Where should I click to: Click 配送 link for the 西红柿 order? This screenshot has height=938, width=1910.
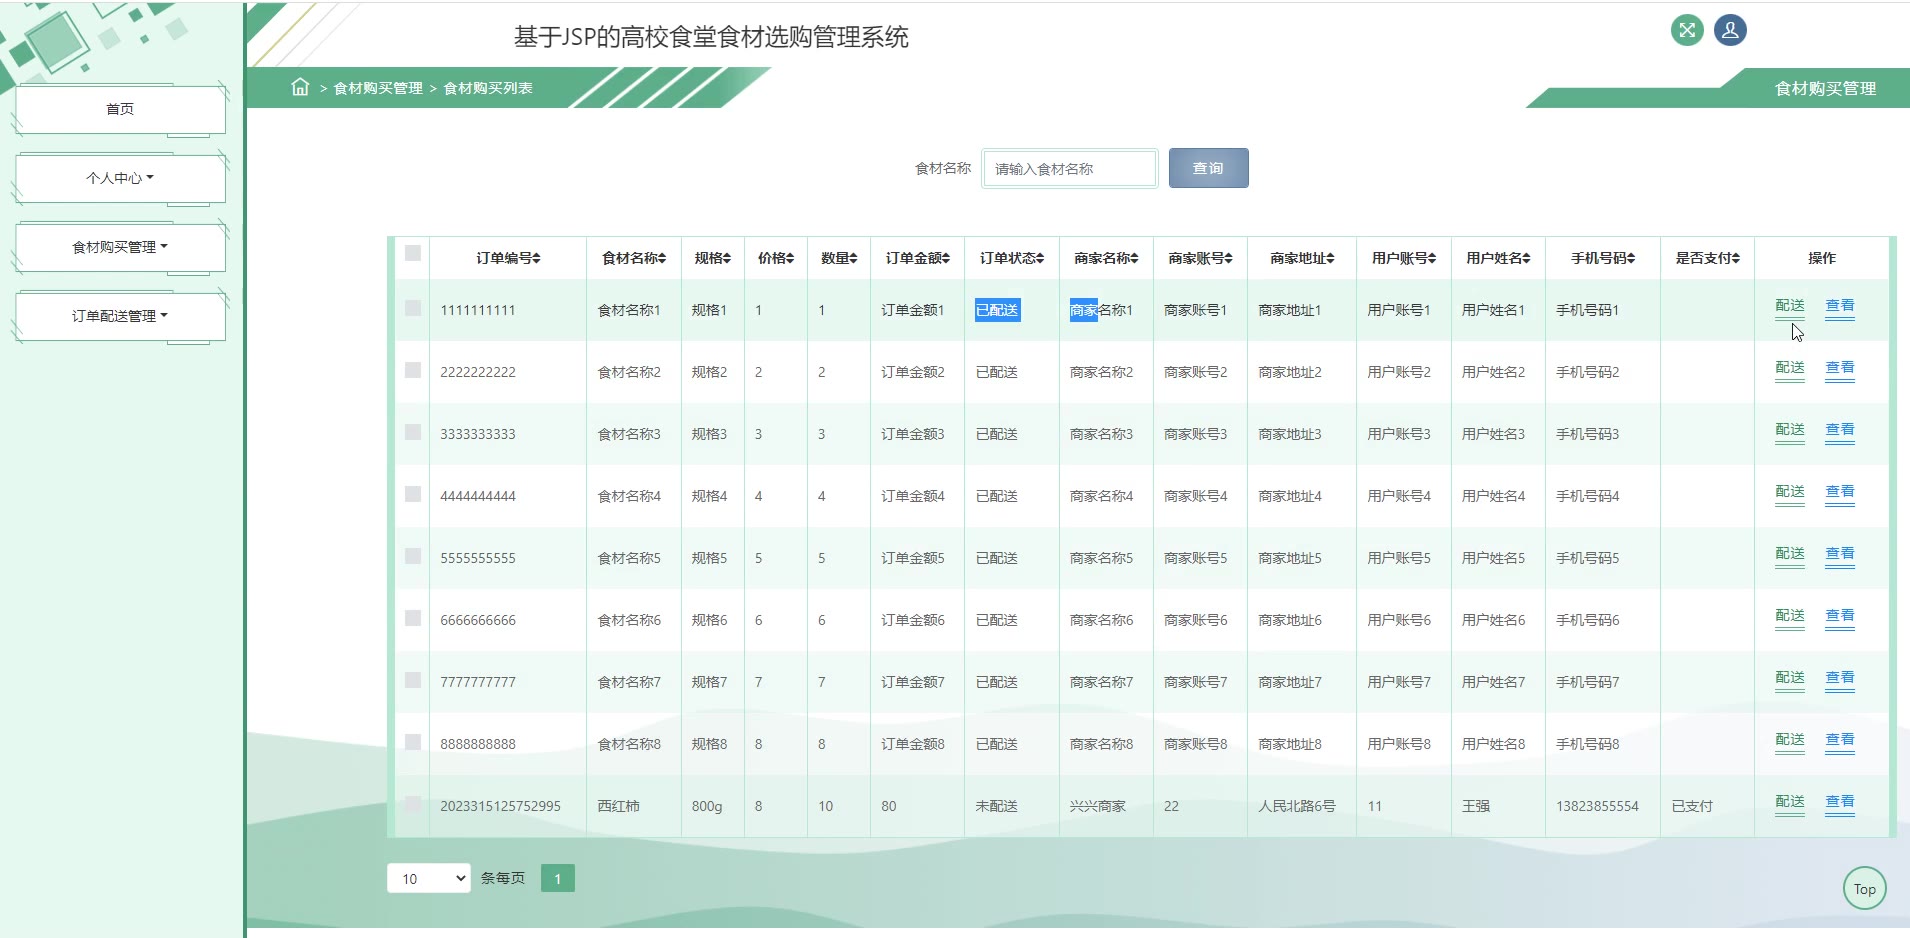(1789, 802)
